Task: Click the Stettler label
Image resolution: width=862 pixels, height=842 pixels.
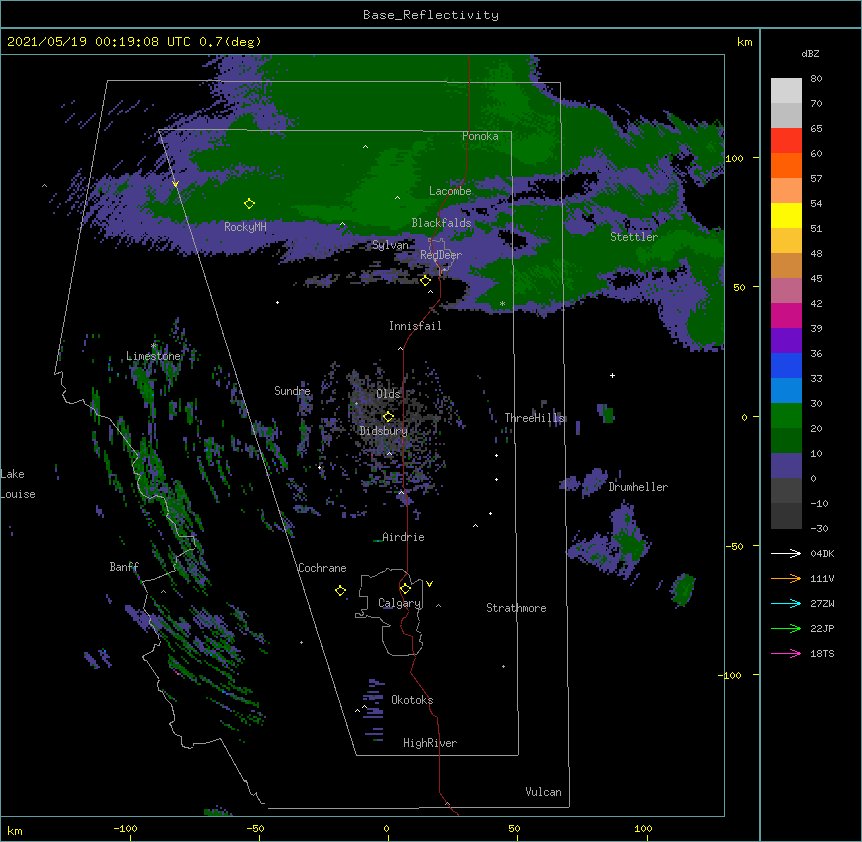Action: (634, 237)
